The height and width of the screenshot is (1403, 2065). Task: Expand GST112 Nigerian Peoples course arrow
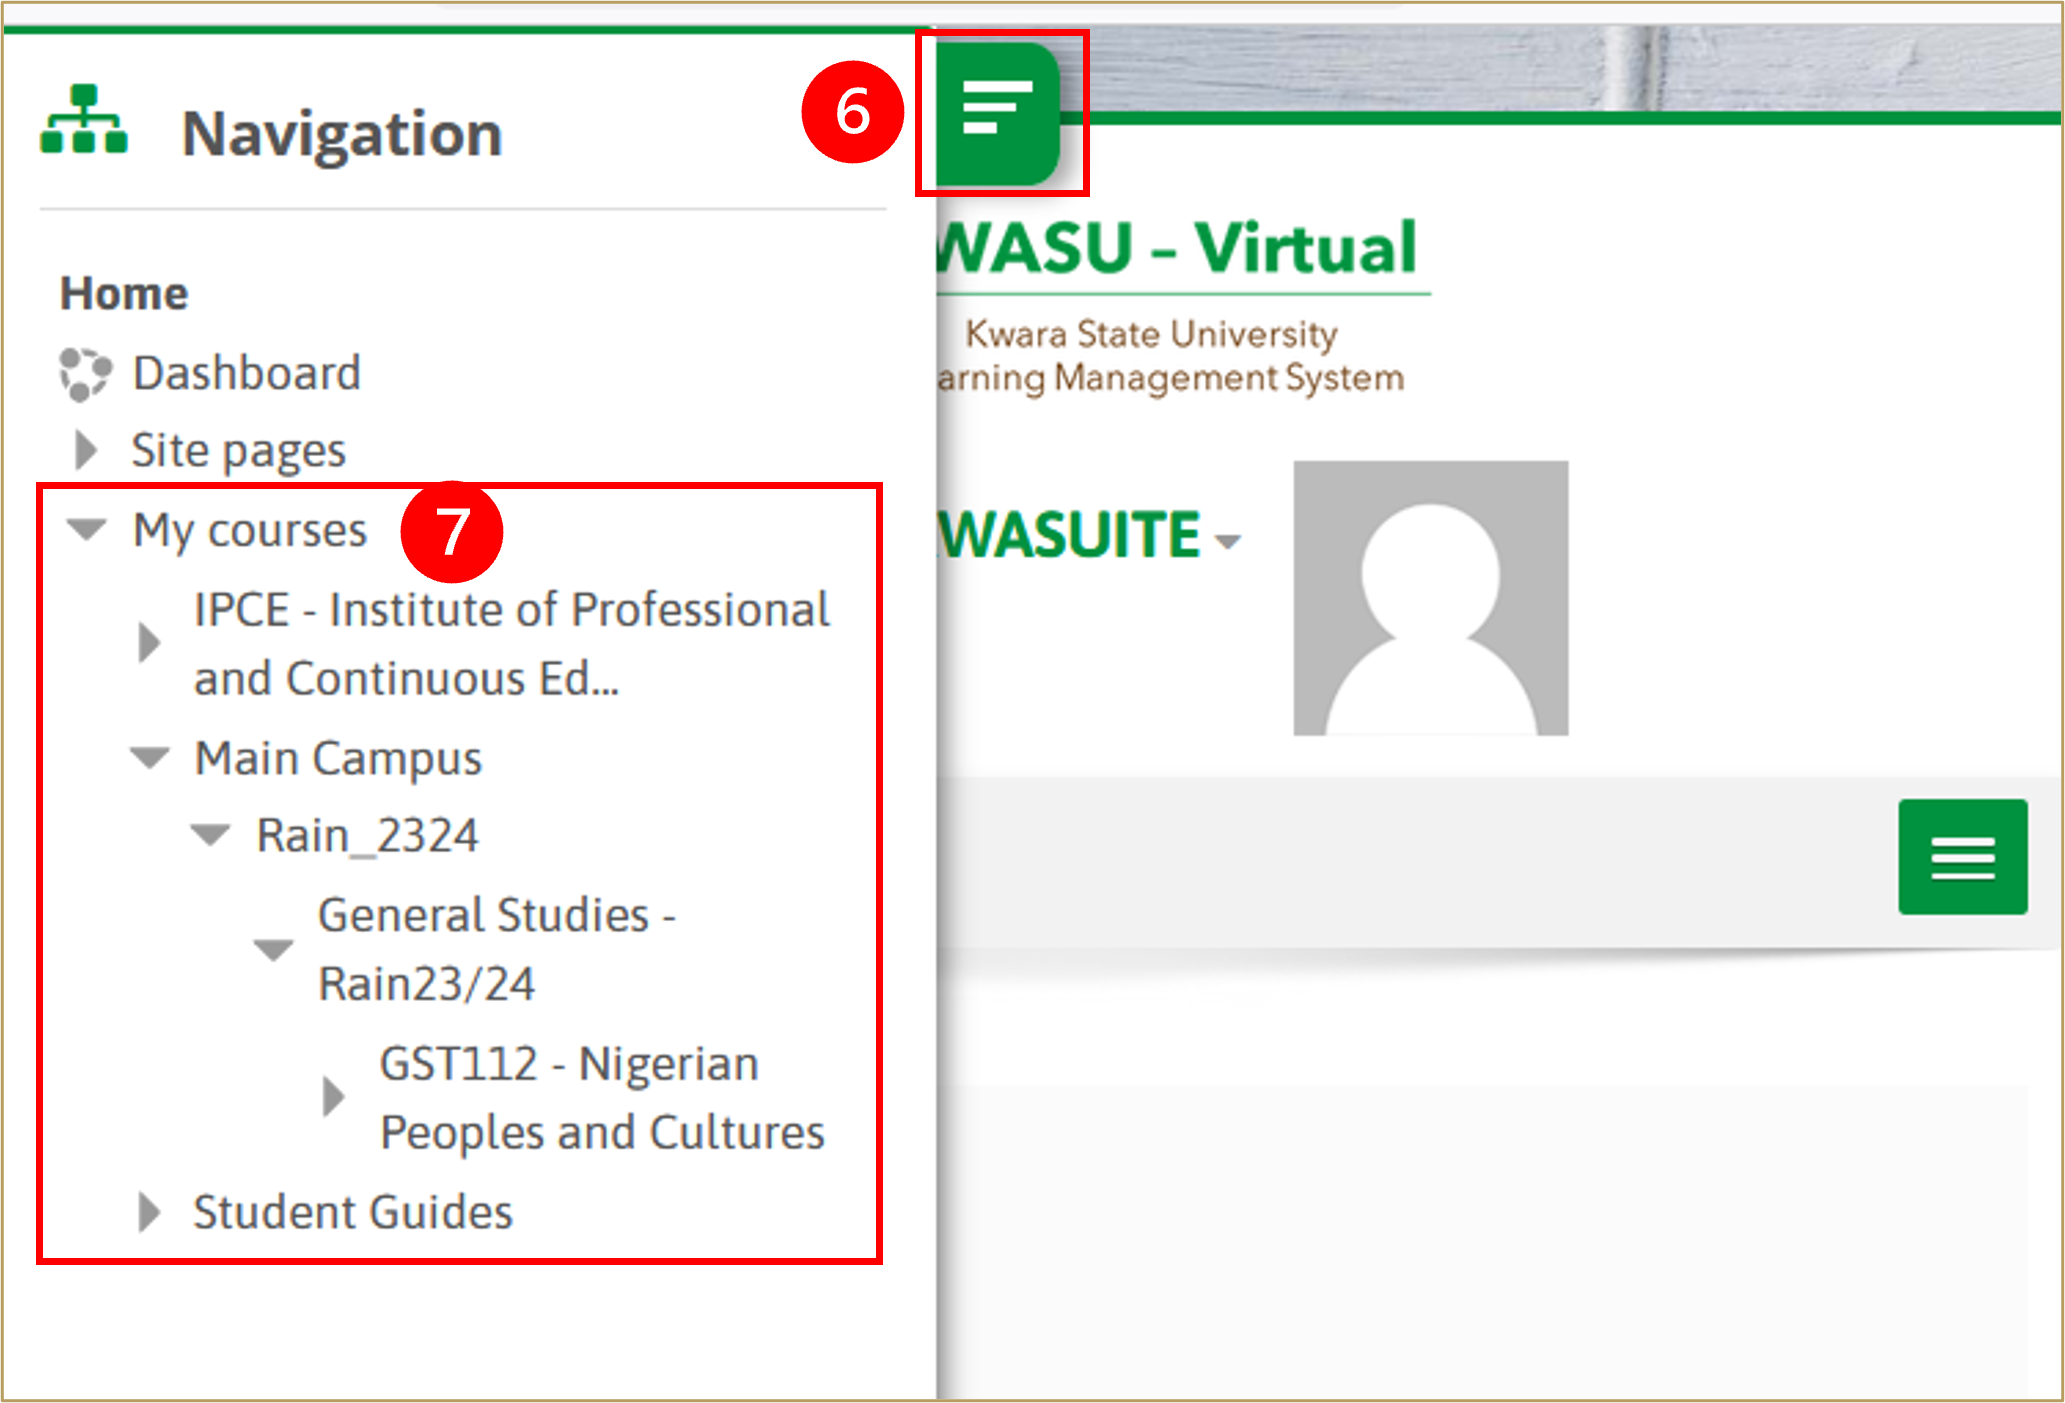coord(334,1096)
